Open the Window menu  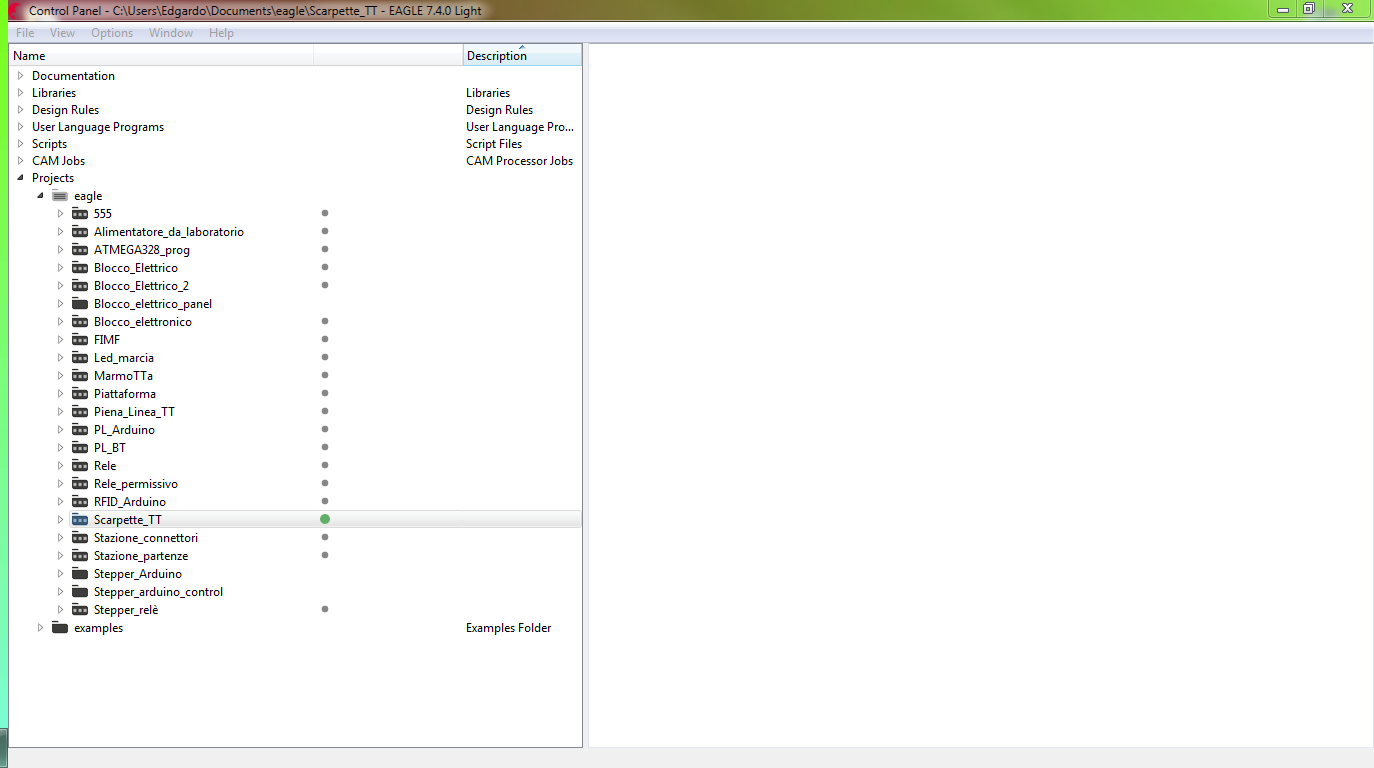pos(171,33)
